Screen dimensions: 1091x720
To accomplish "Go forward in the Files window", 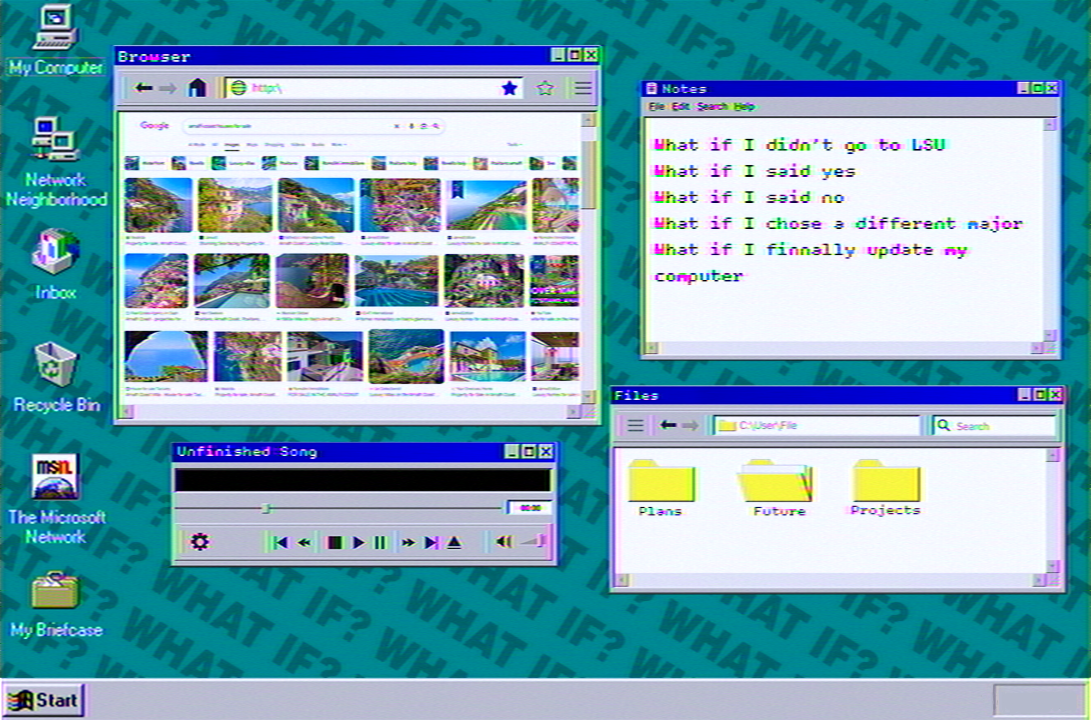I will click(690, 425).
